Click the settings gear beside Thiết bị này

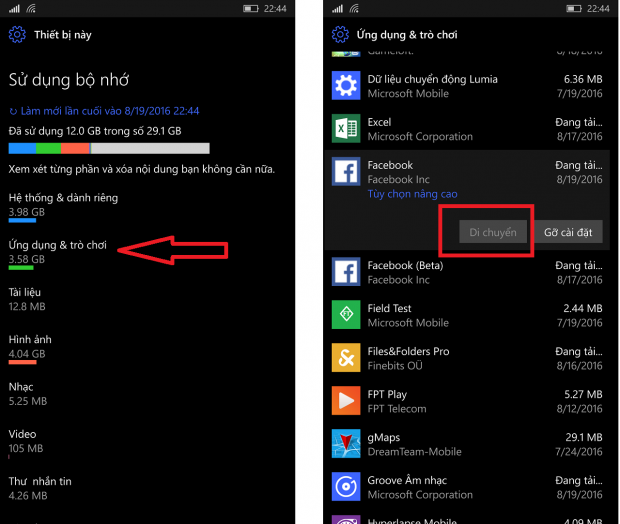(x=17, y=35)
